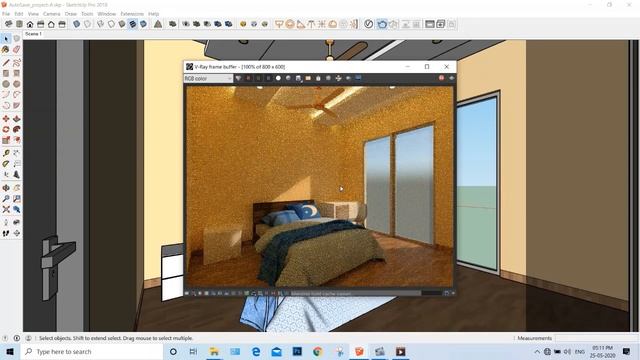Screen dimensions: 640x360
Task: Open the notification center icon
Action: (x=627, y=351)
